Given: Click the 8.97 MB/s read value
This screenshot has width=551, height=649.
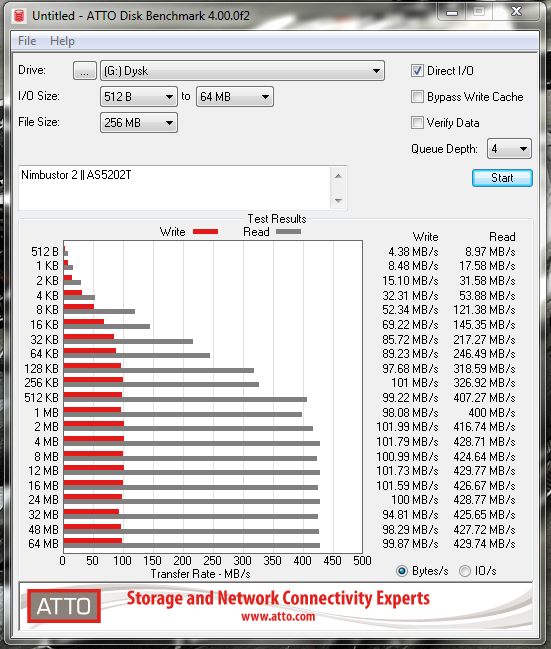Looking at the screenshot, I should [490, 252].
